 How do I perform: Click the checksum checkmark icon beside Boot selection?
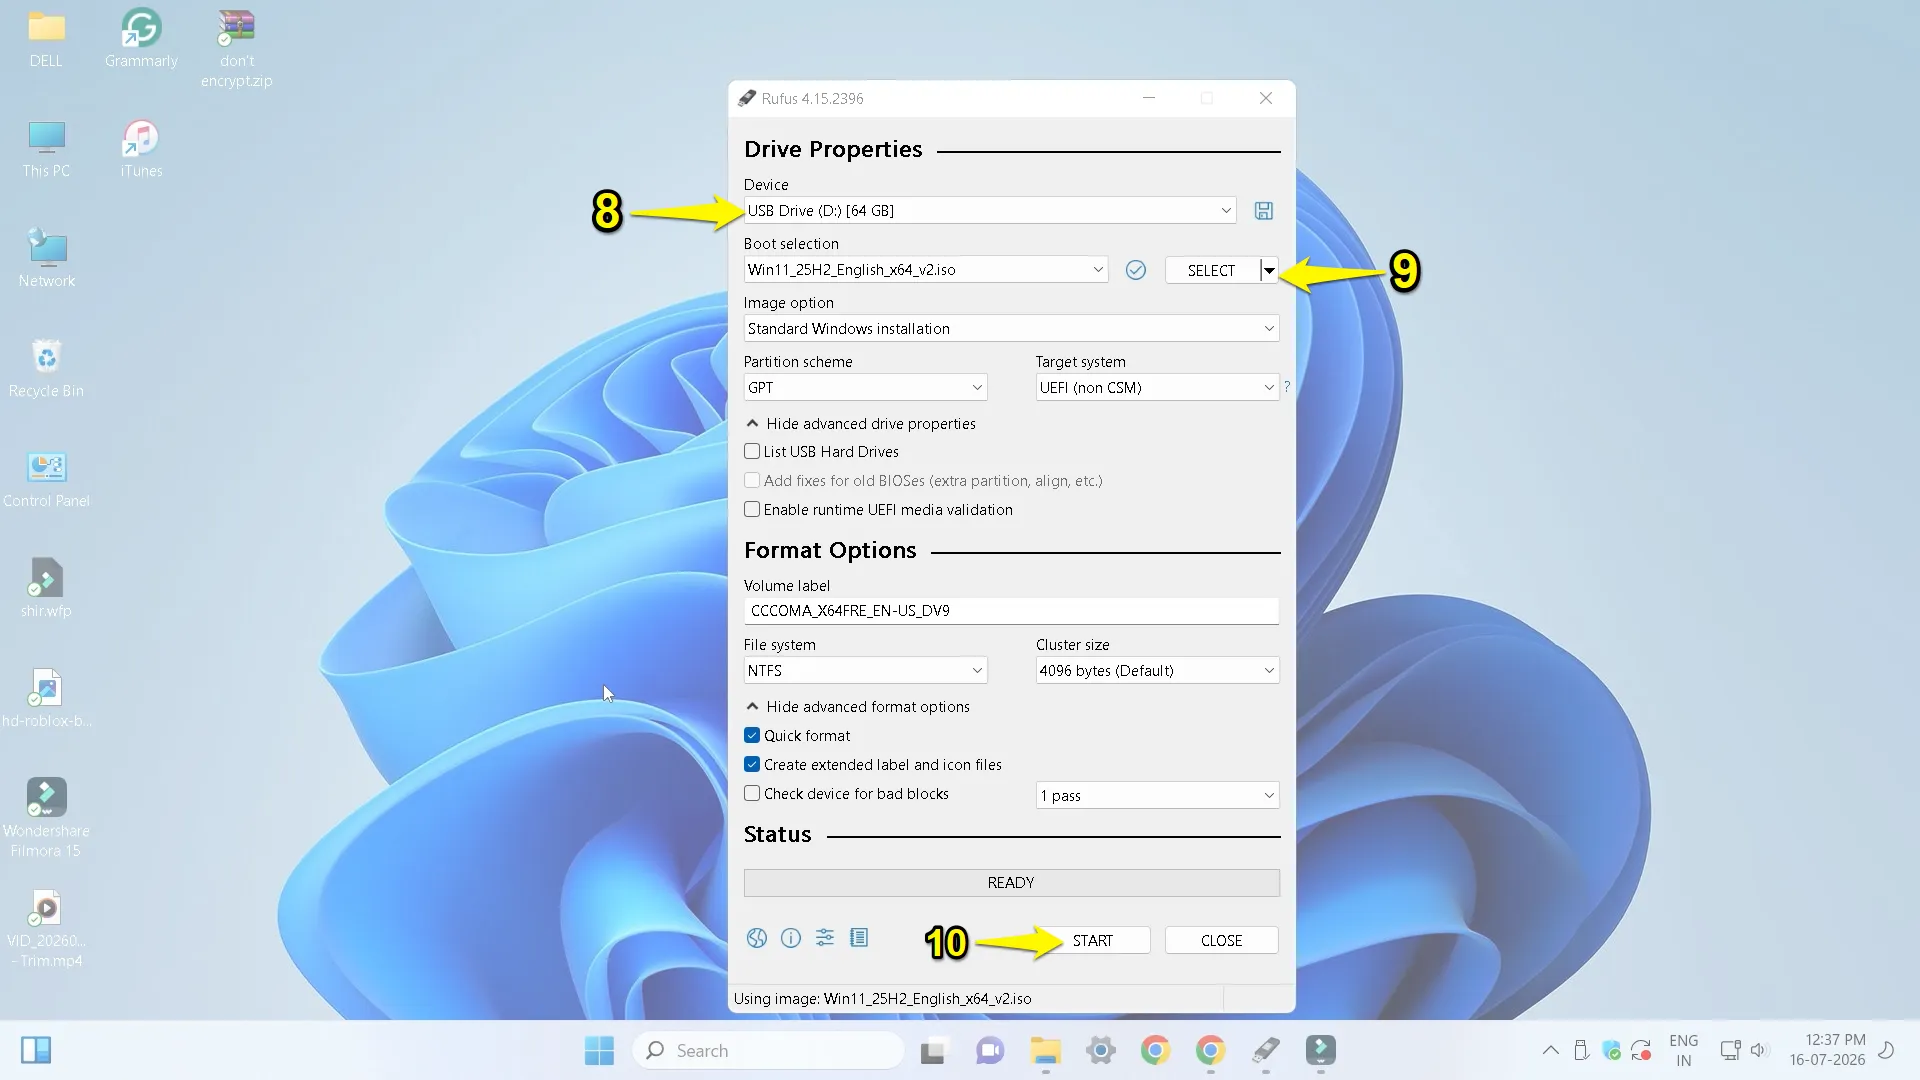coord(1135,270)
